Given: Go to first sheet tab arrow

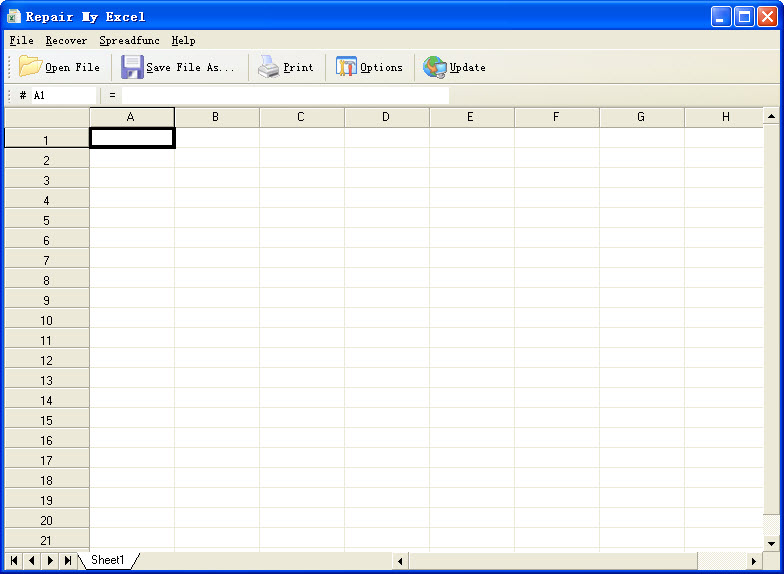Looking at the screenshot, I should click(x=14, y=560).
